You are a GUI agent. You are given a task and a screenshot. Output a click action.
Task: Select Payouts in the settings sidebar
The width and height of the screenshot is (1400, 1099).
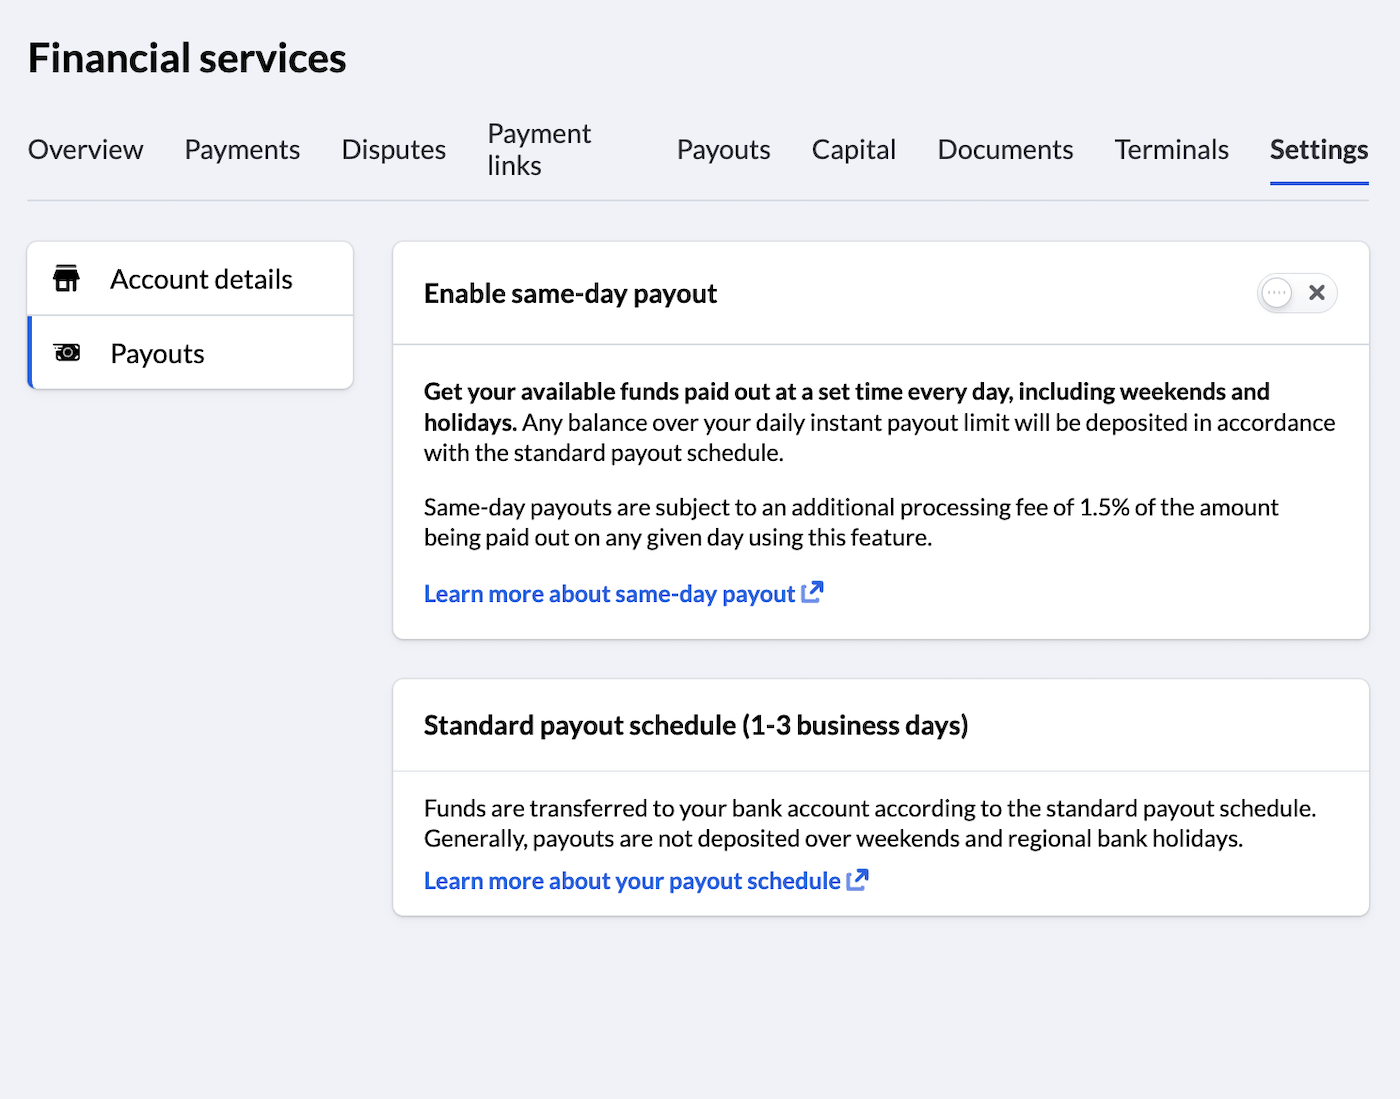click(157, 353)
